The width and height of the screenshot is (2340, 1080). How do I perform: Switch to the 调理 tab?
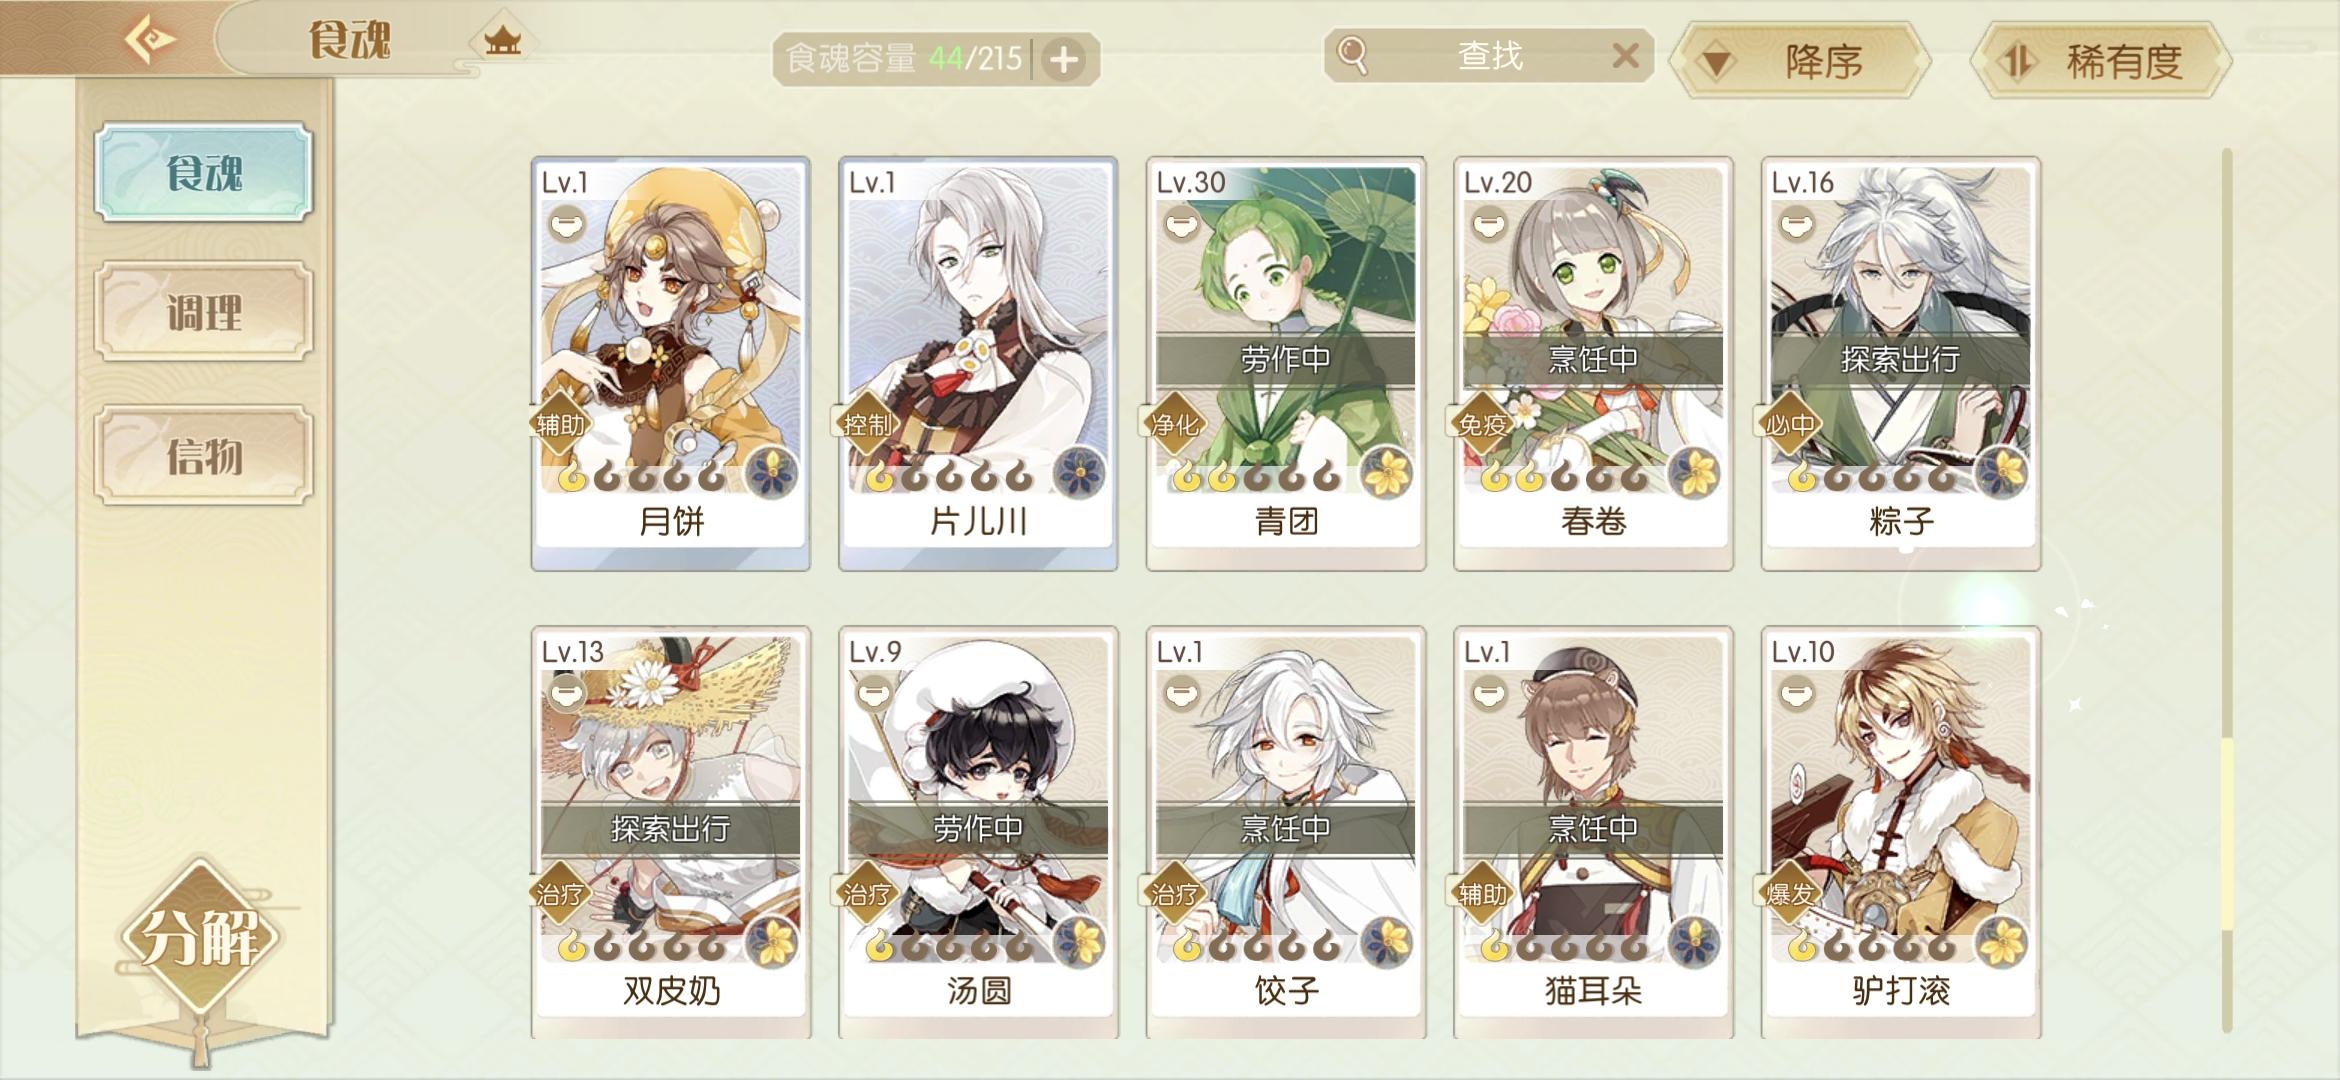coord(204,312)
